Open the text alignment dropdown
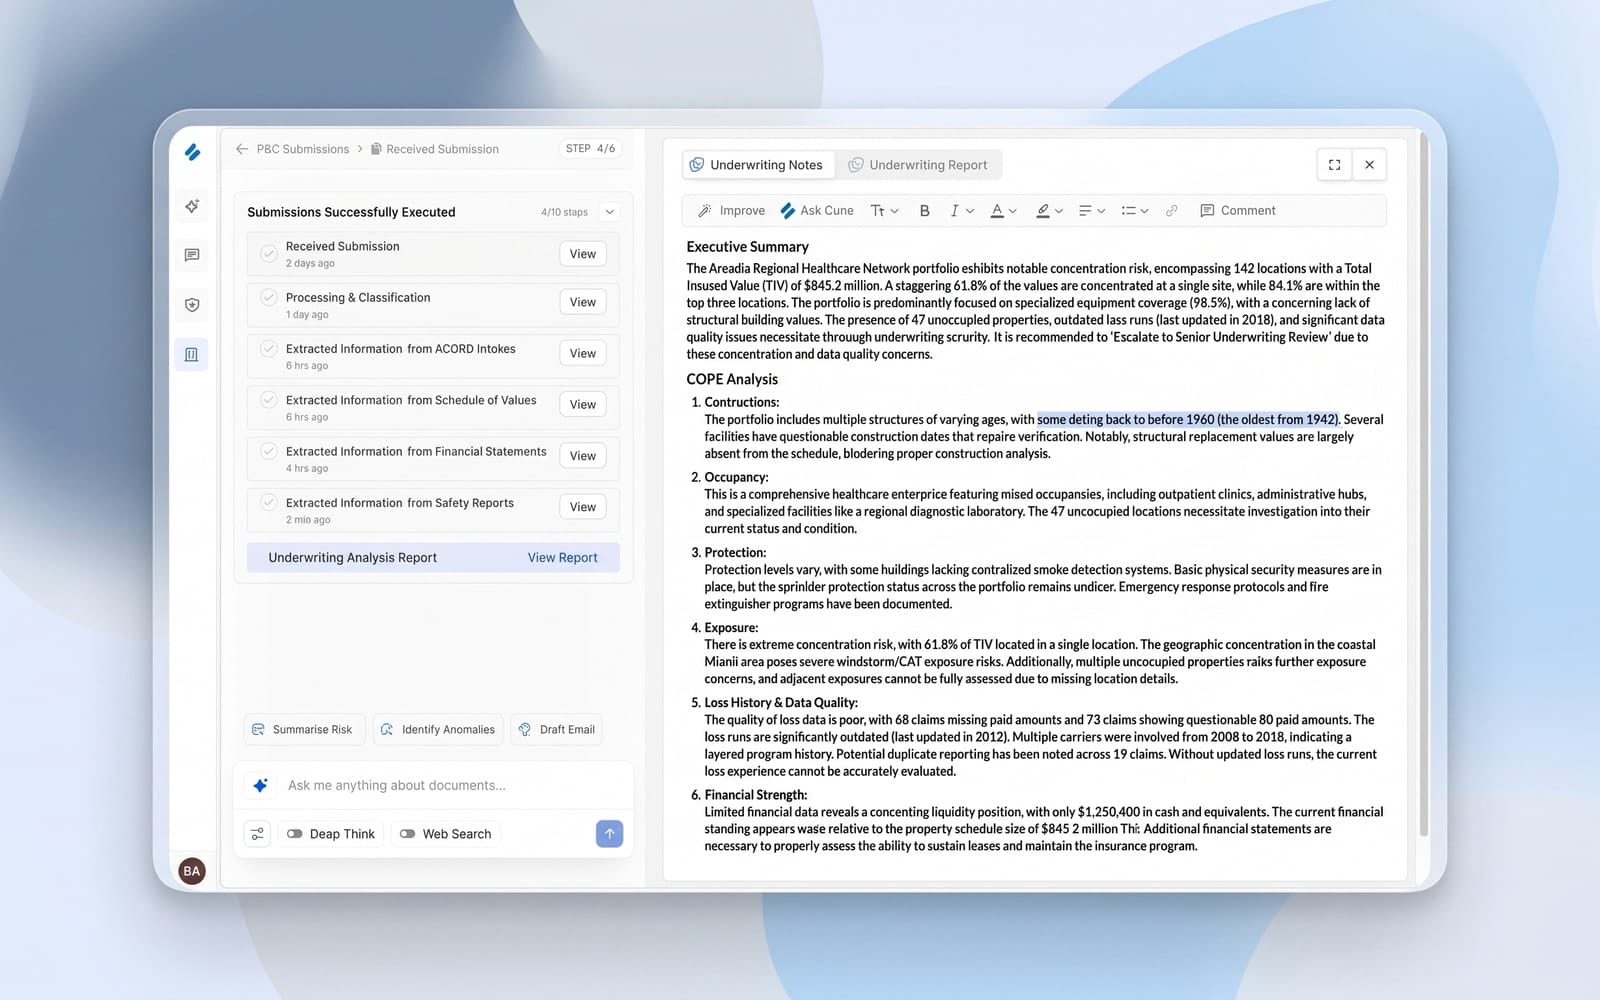This screenshot has height=1000, width=1600. click(x=1091, y=211)
